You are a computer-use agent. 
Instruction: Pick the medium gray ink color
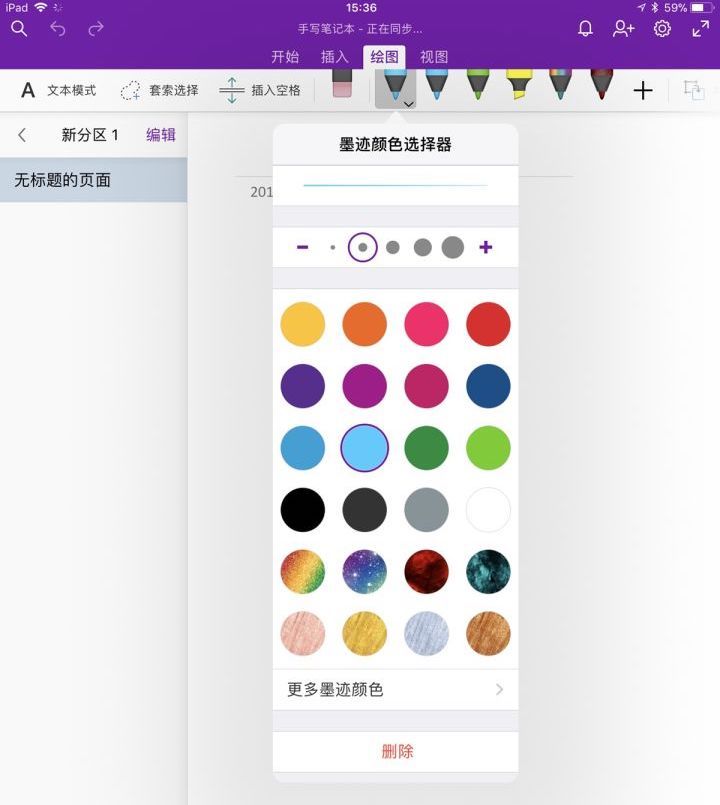click(426, 510)
